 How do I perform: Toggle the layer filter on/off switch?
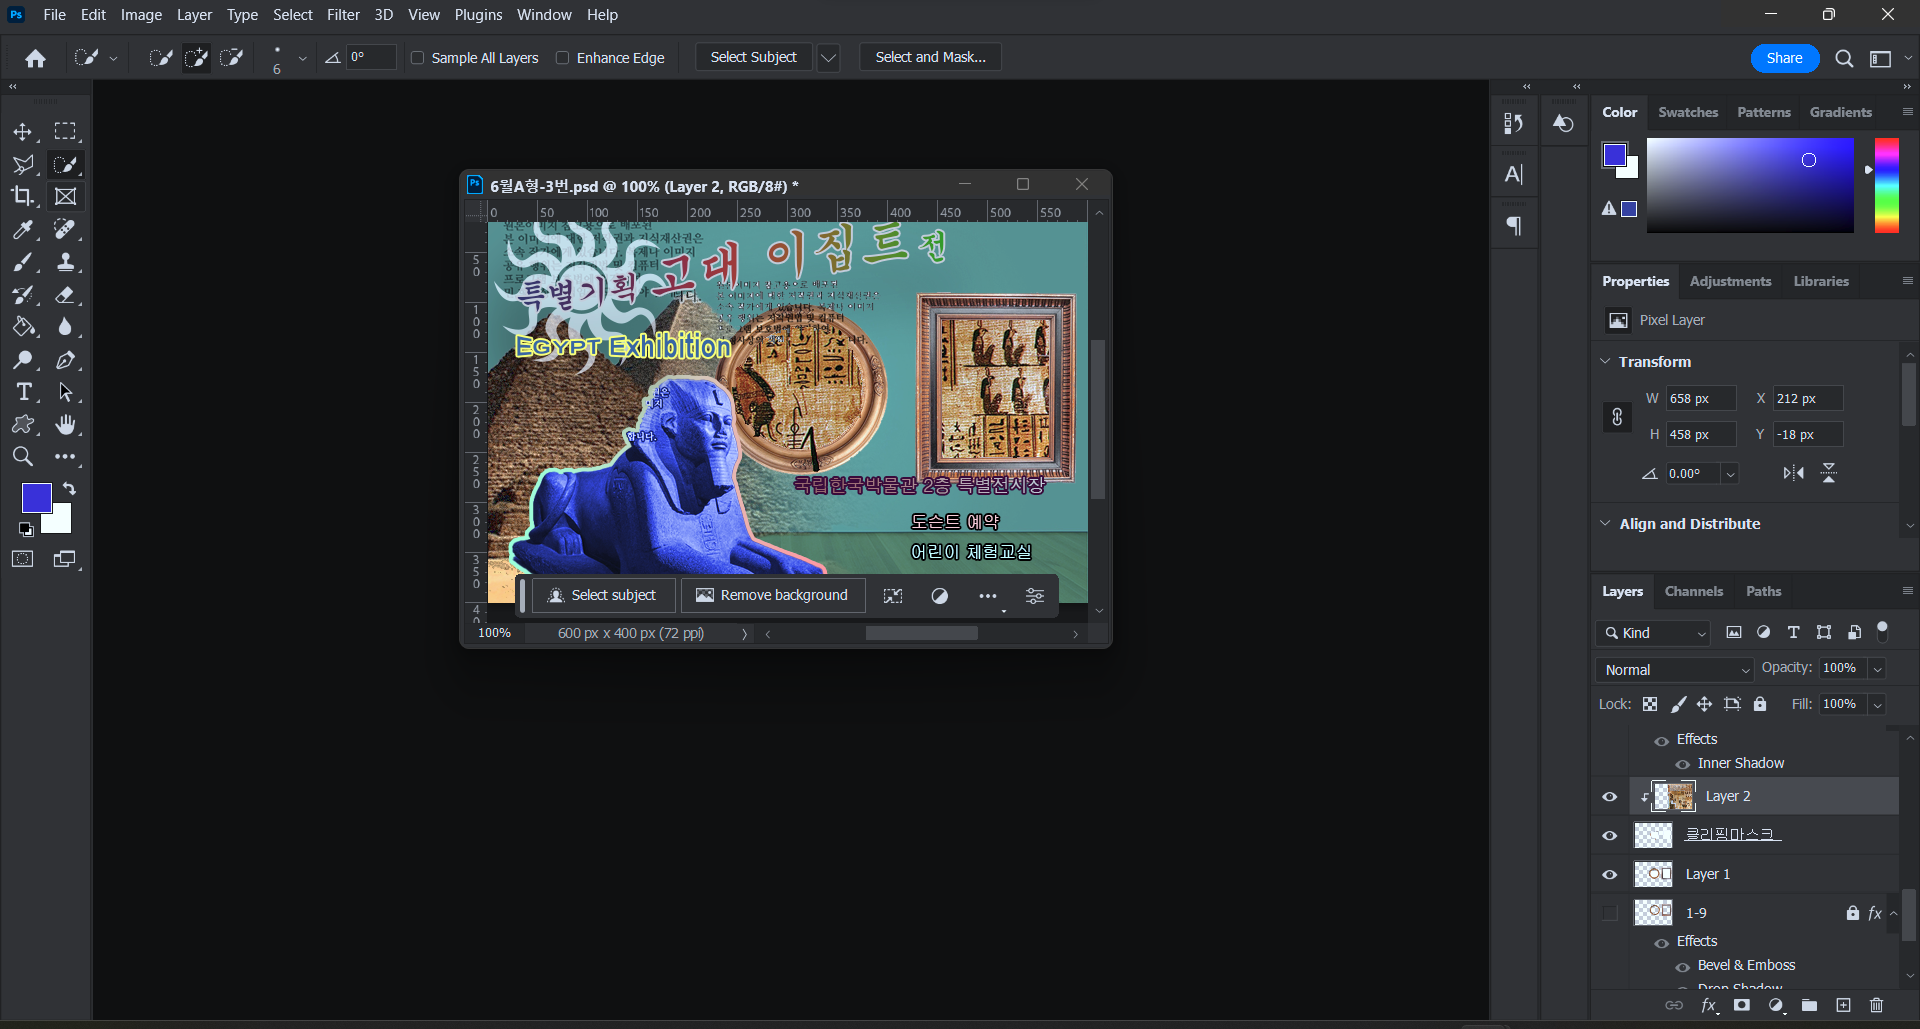coord(1883,631)
